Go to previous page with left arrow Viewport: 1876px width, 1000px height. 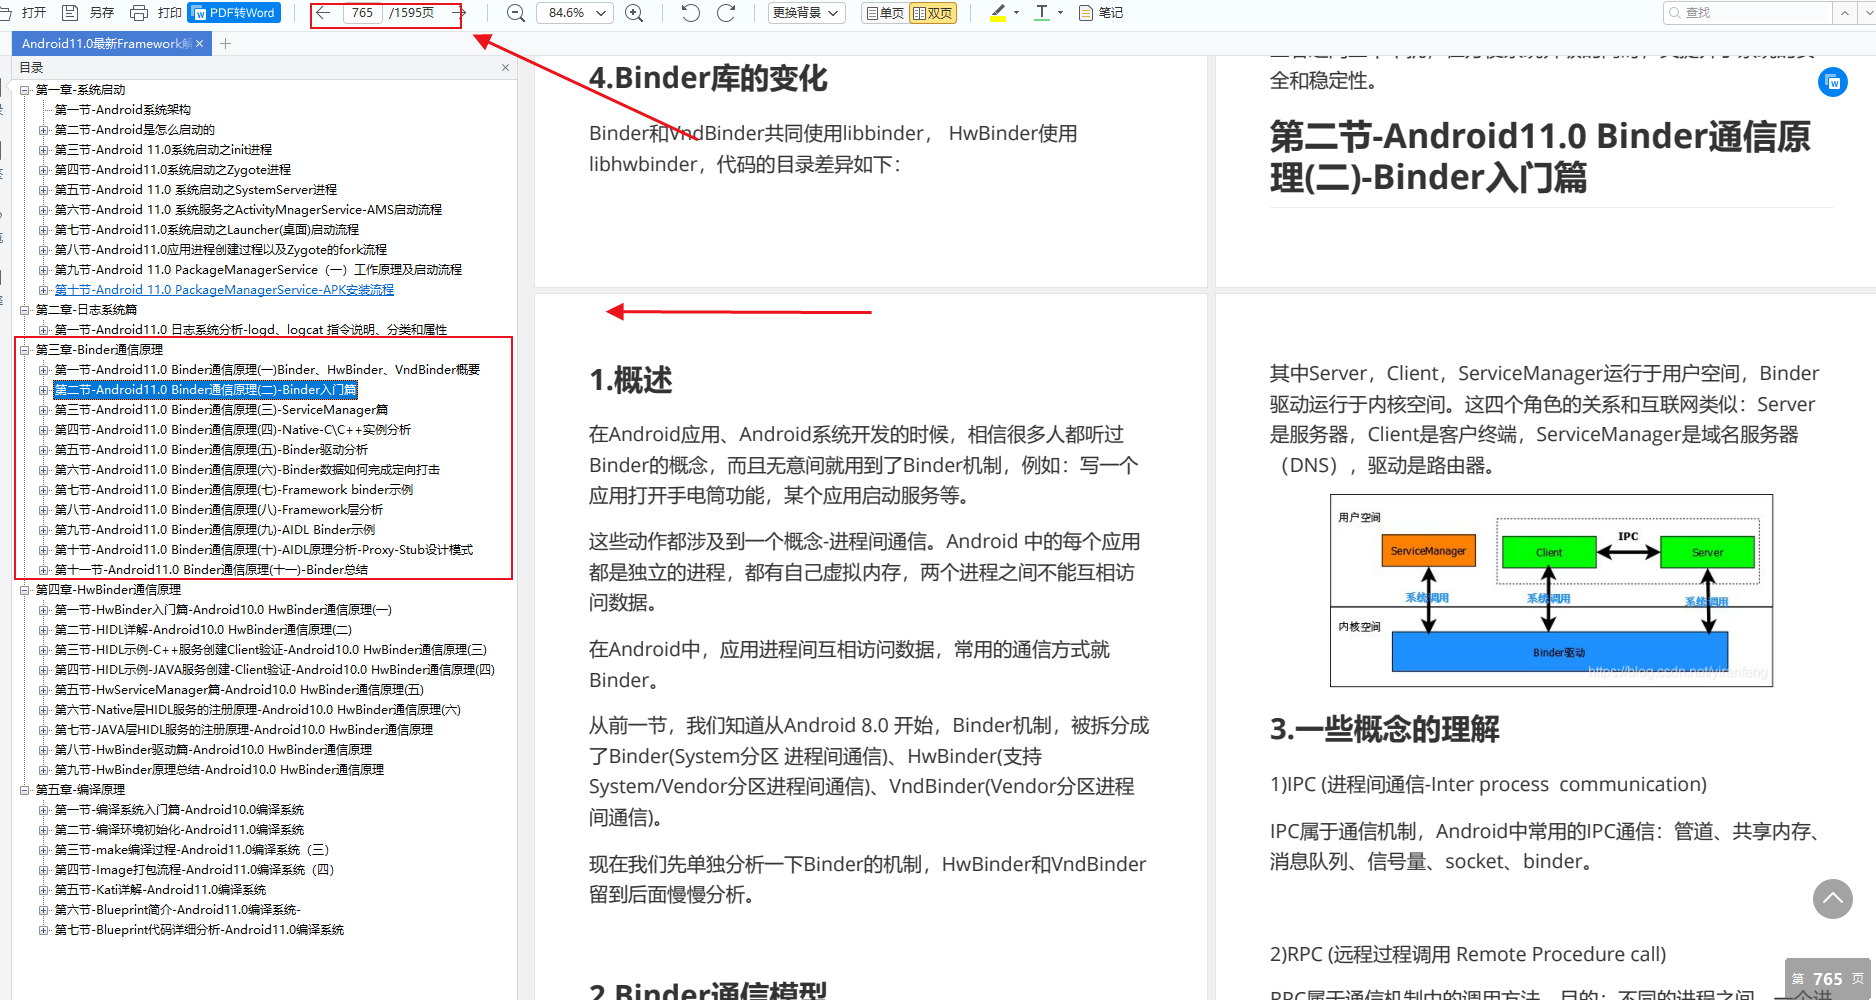pos(323,13)
